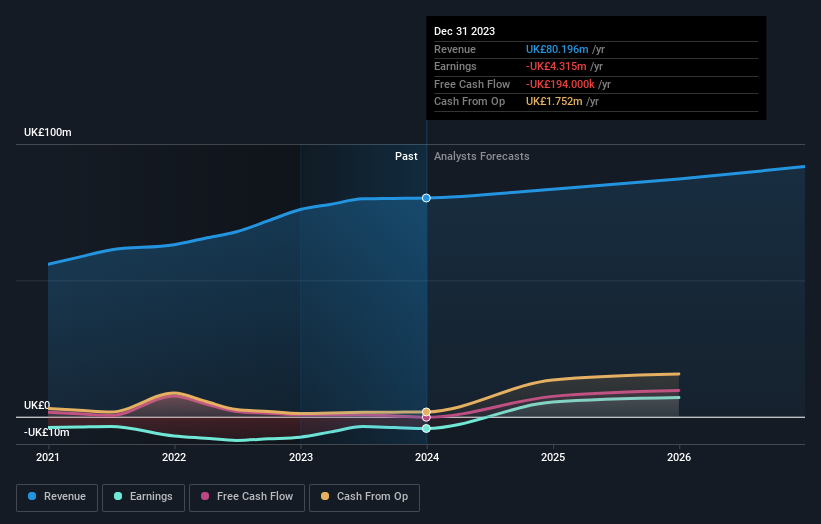821x524 pixels.
Task: Toggle the Earnings legend button
Action: click(x=143, y=497)
